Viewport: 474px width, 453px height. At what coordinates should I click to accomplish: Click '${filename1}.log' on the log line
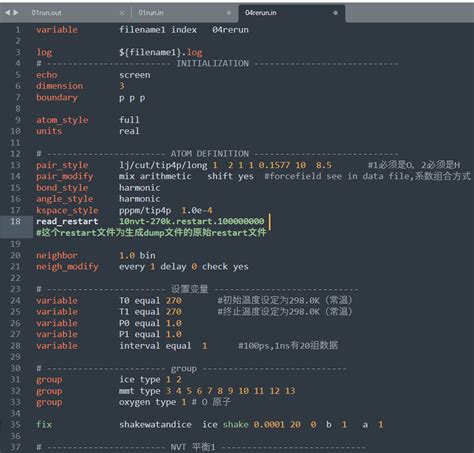(161, 52)
